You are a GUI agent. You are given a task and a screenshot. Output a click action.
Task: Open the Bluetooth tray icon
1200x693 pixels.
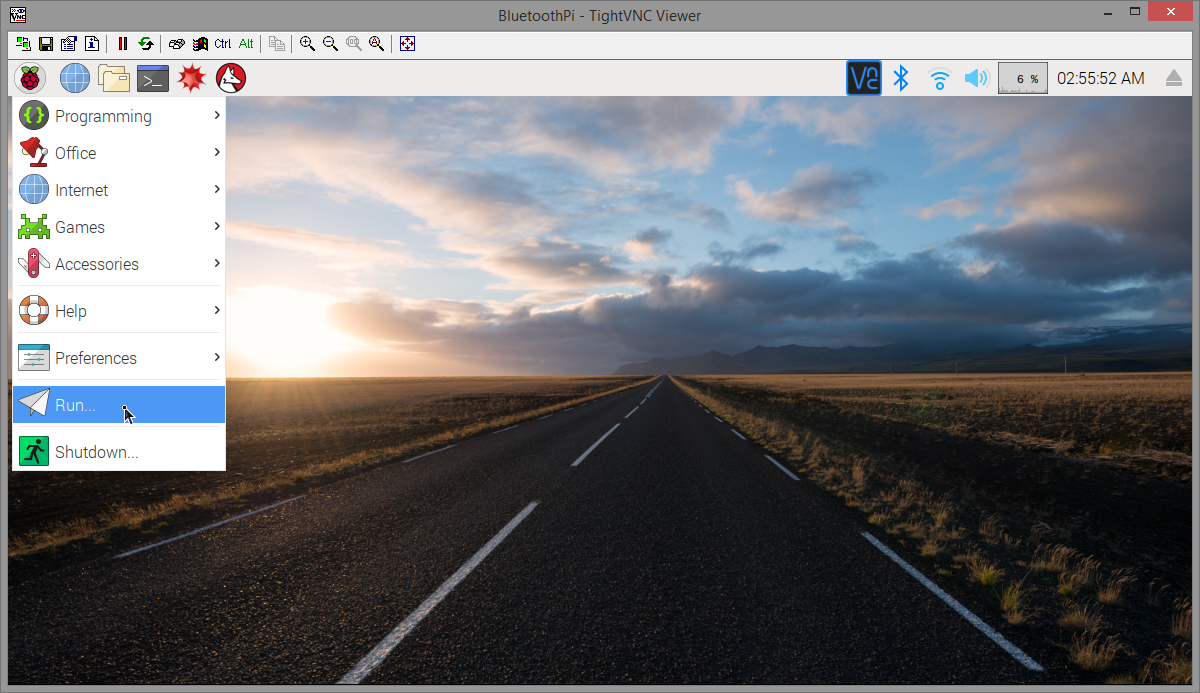[901, 78]
